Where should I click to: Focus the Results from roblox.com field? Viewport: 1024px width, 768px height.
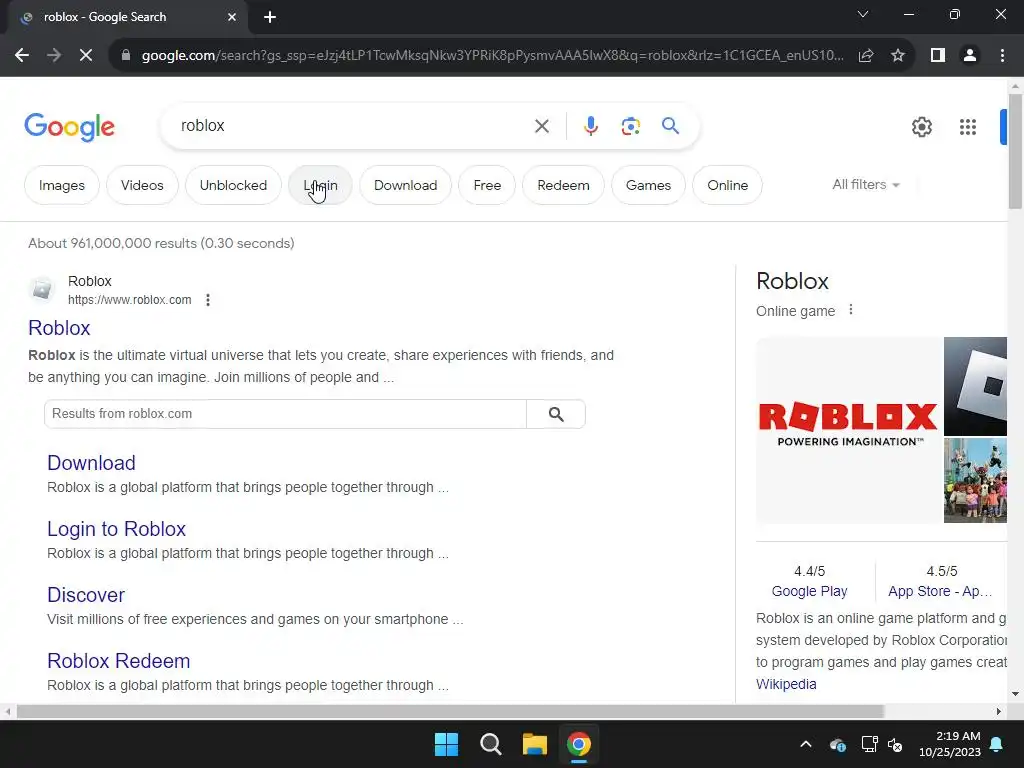[285, 414]
